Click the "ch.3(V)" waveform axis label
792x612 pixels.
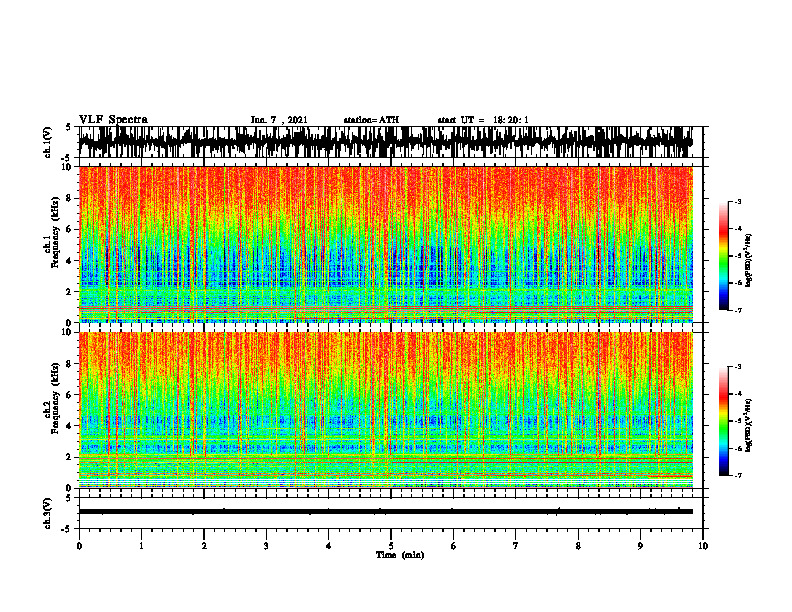pos(48,514)
